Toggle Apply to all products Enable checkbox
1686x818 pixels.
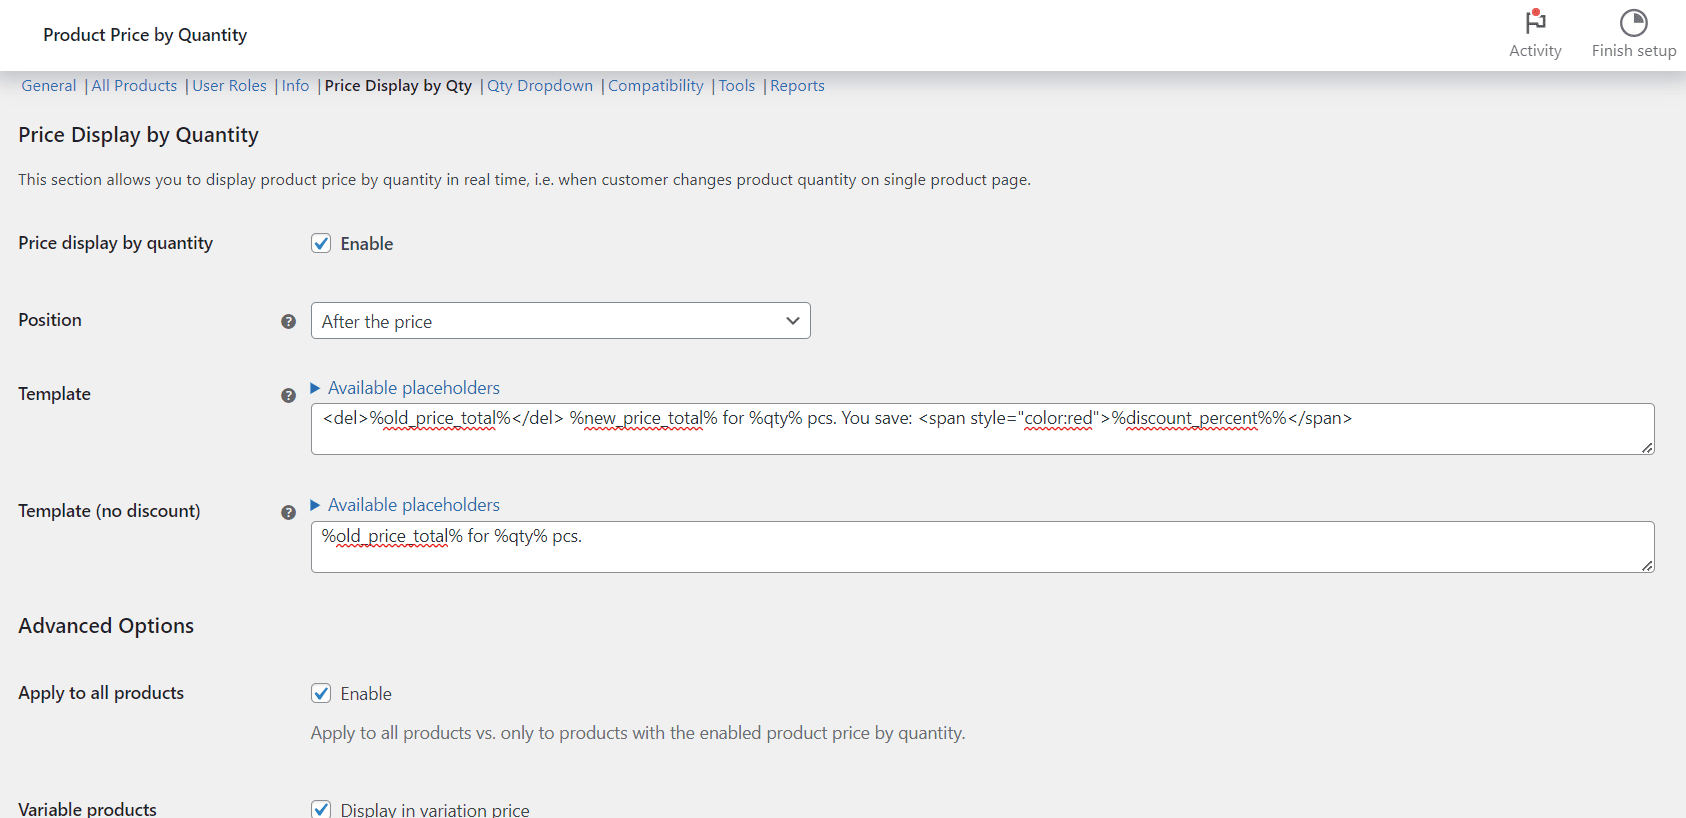[x=321, y=693]
